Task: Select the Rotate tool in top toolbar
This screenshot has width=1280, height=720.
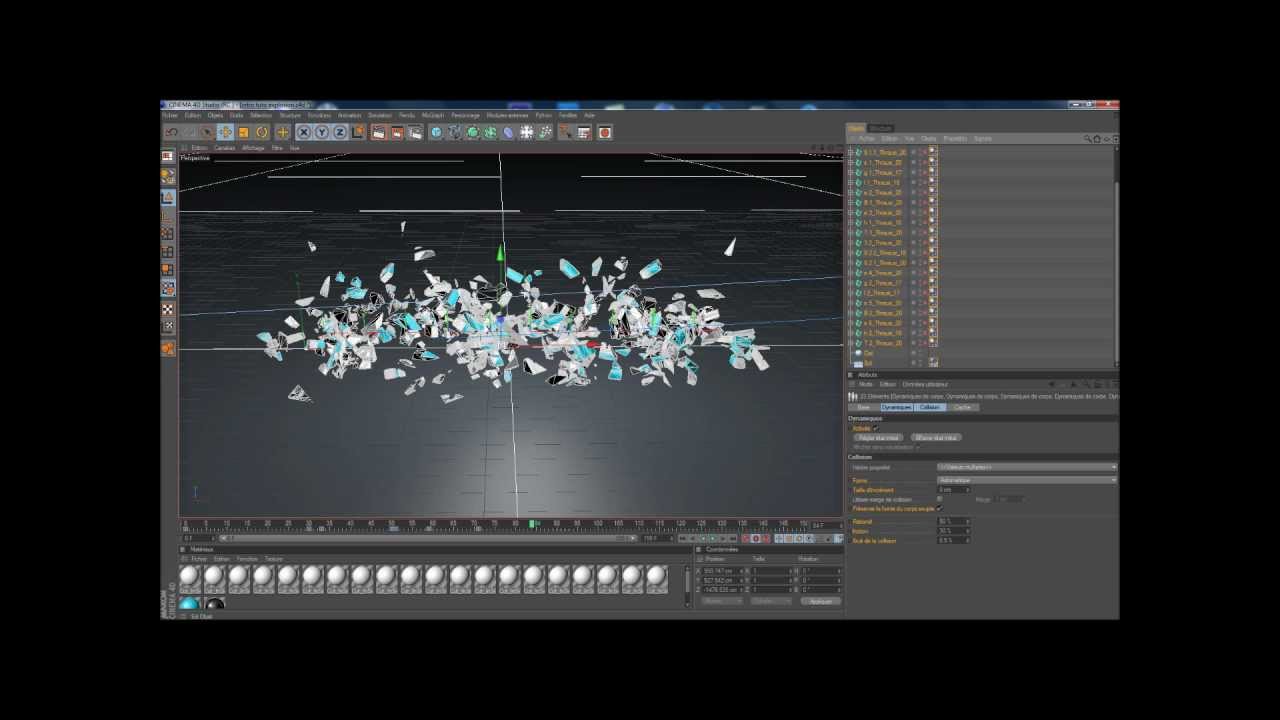Action: [x=262, y=132]
